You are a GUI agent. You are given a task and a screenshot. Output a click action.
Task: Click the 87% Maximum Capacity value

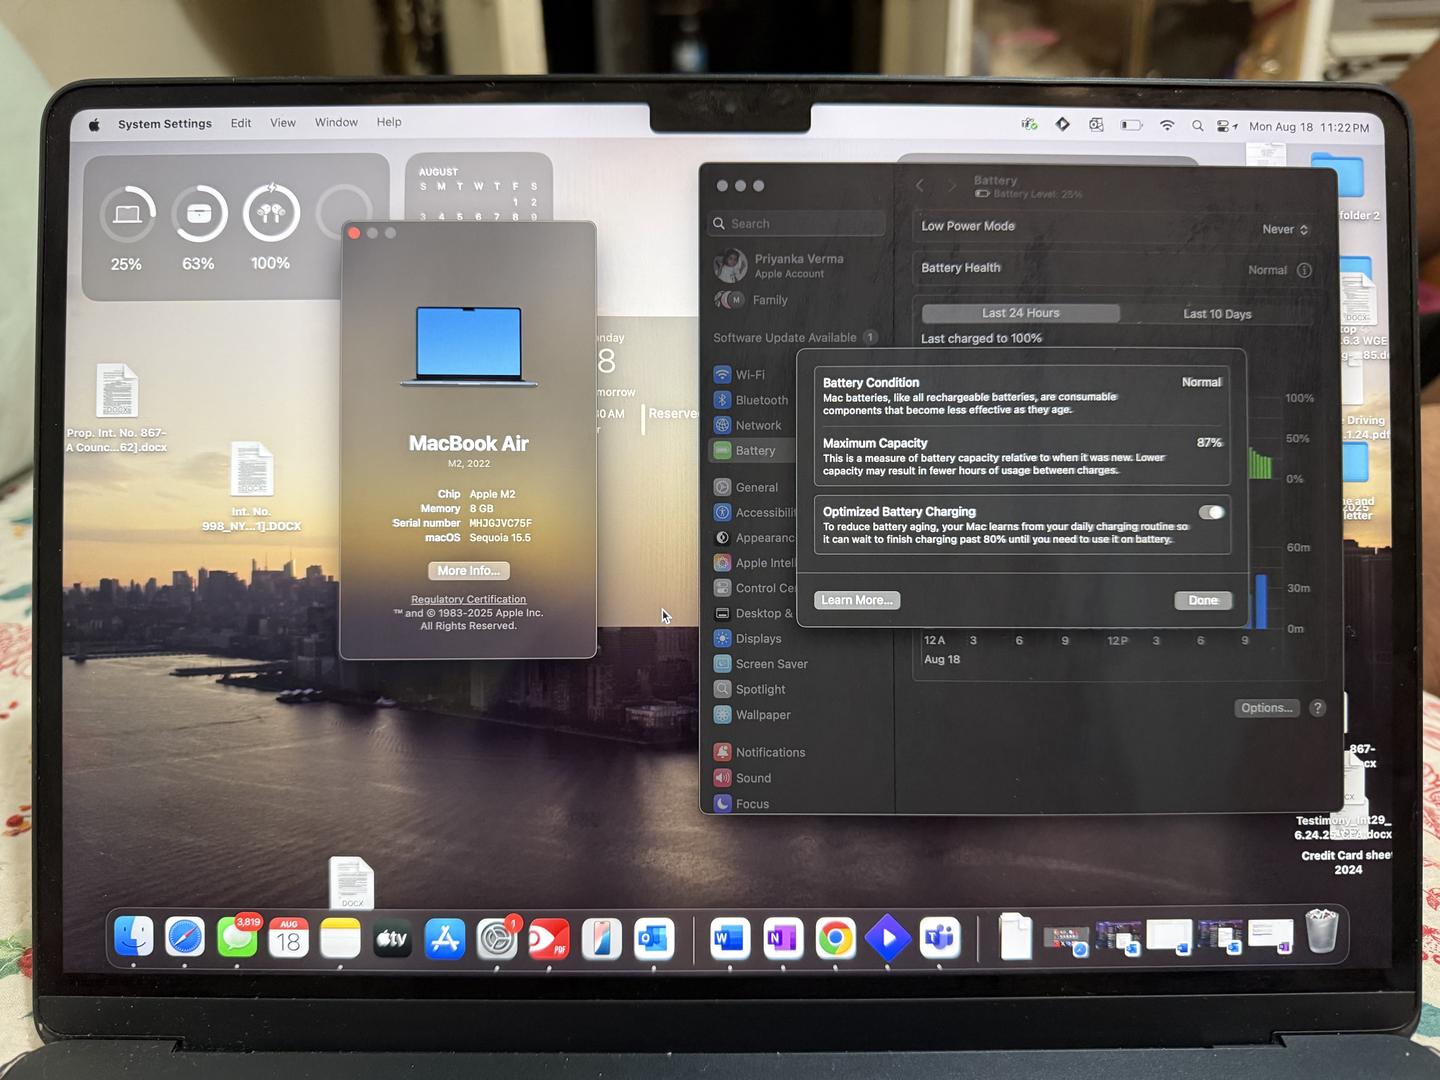tap(1209, 442)
